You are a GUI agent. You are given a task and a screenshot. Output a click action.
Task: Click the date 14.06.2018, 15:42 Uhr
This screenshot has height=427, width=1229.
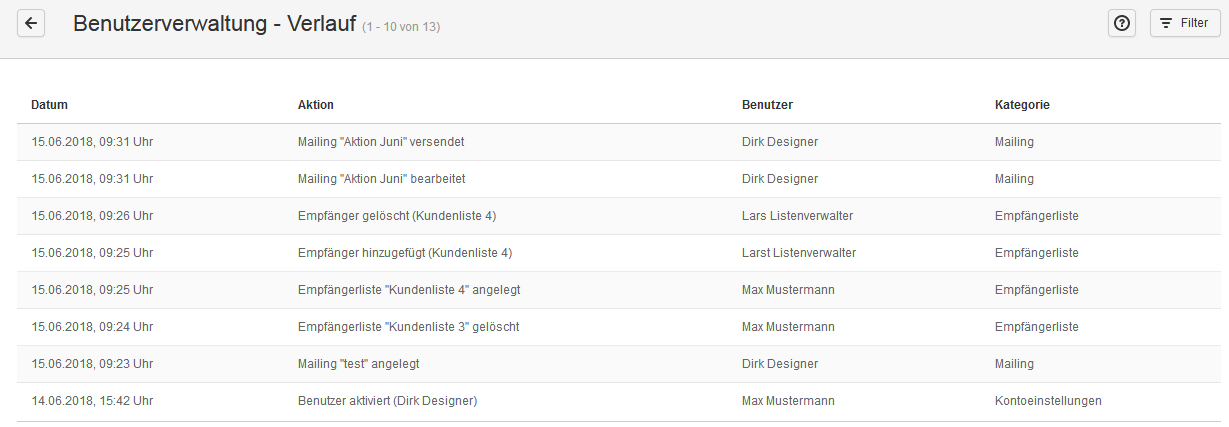92,401
